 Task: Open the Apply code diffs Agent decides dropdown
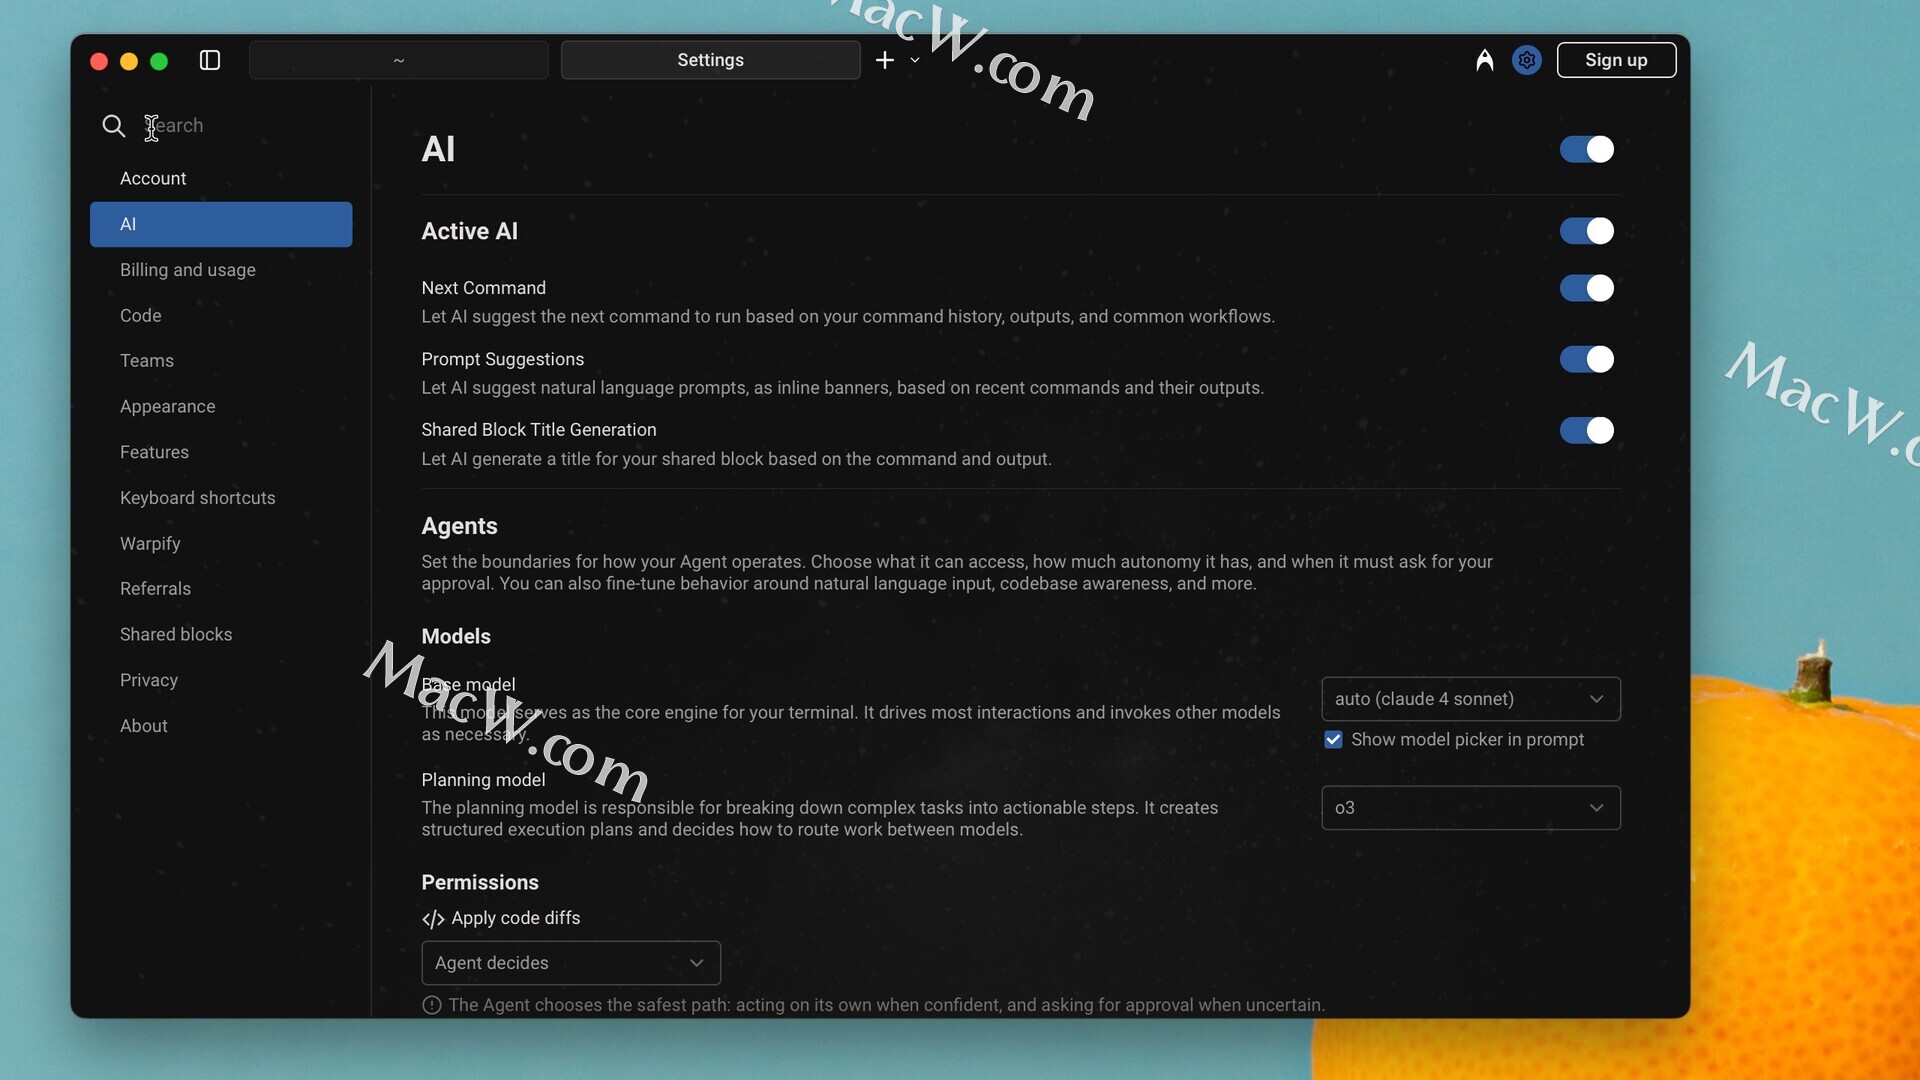click(571, 963)
